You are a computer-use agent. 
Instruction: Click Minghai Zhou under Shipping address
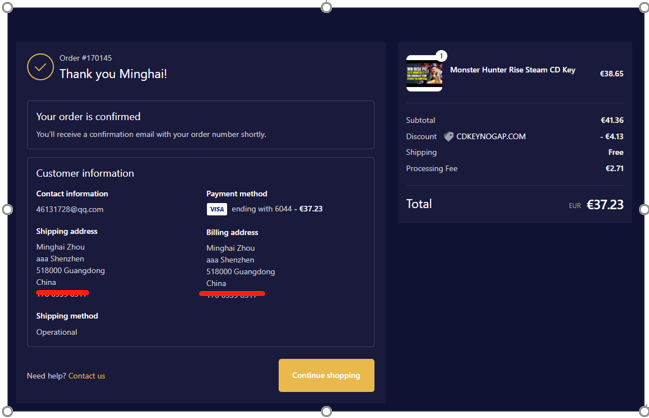tap(60, 247)
